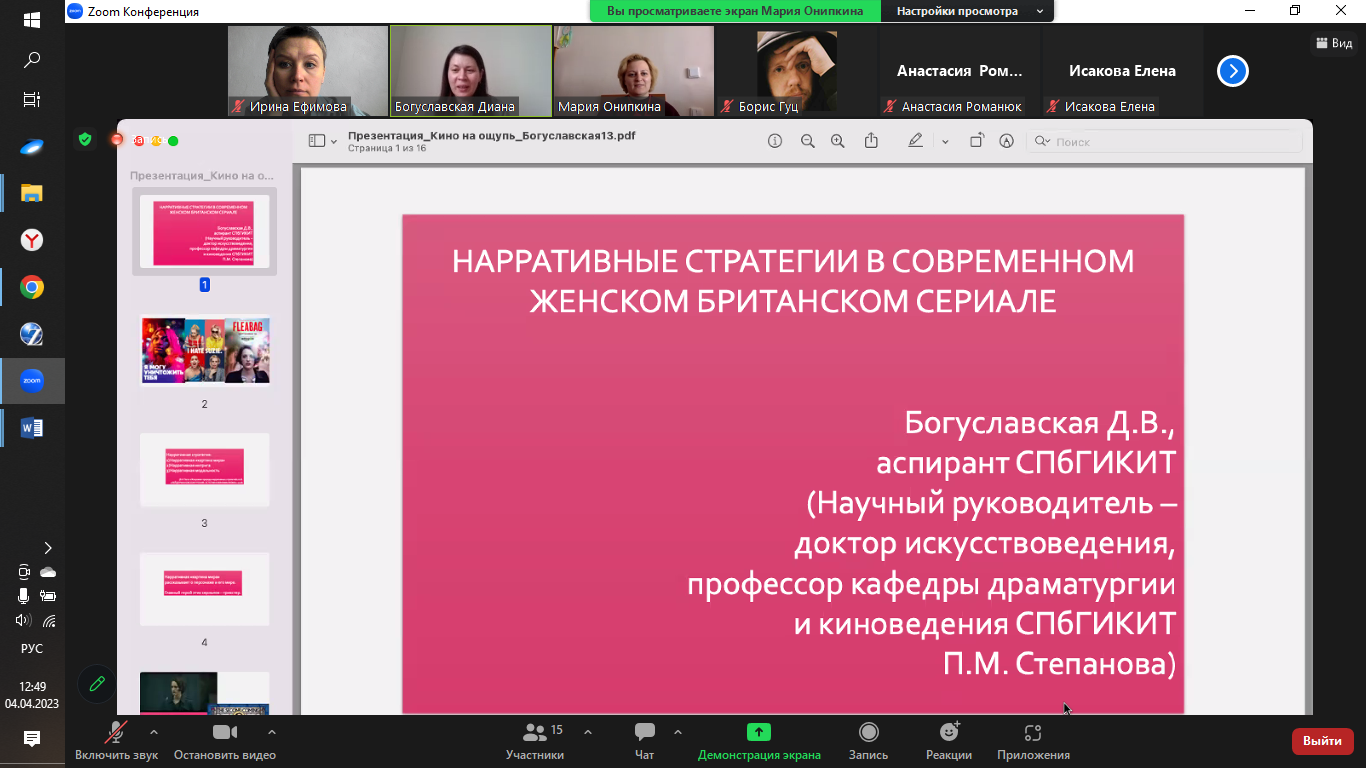This screenshot has width=1366, height=768.
Task: Click Демонстрация экрана share button
Action: point(759,741)
